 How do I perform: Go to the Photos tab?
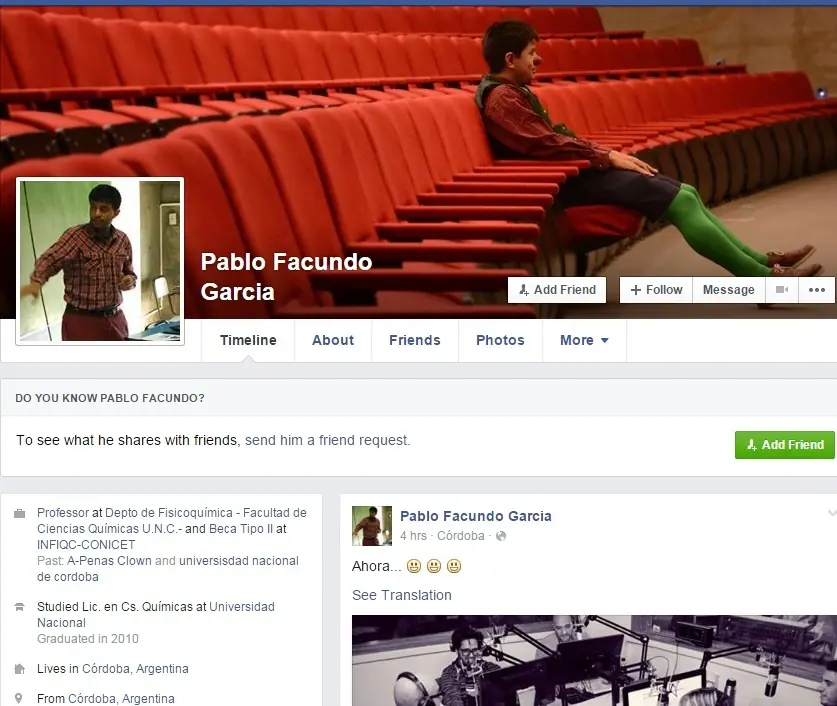(500, 340)
